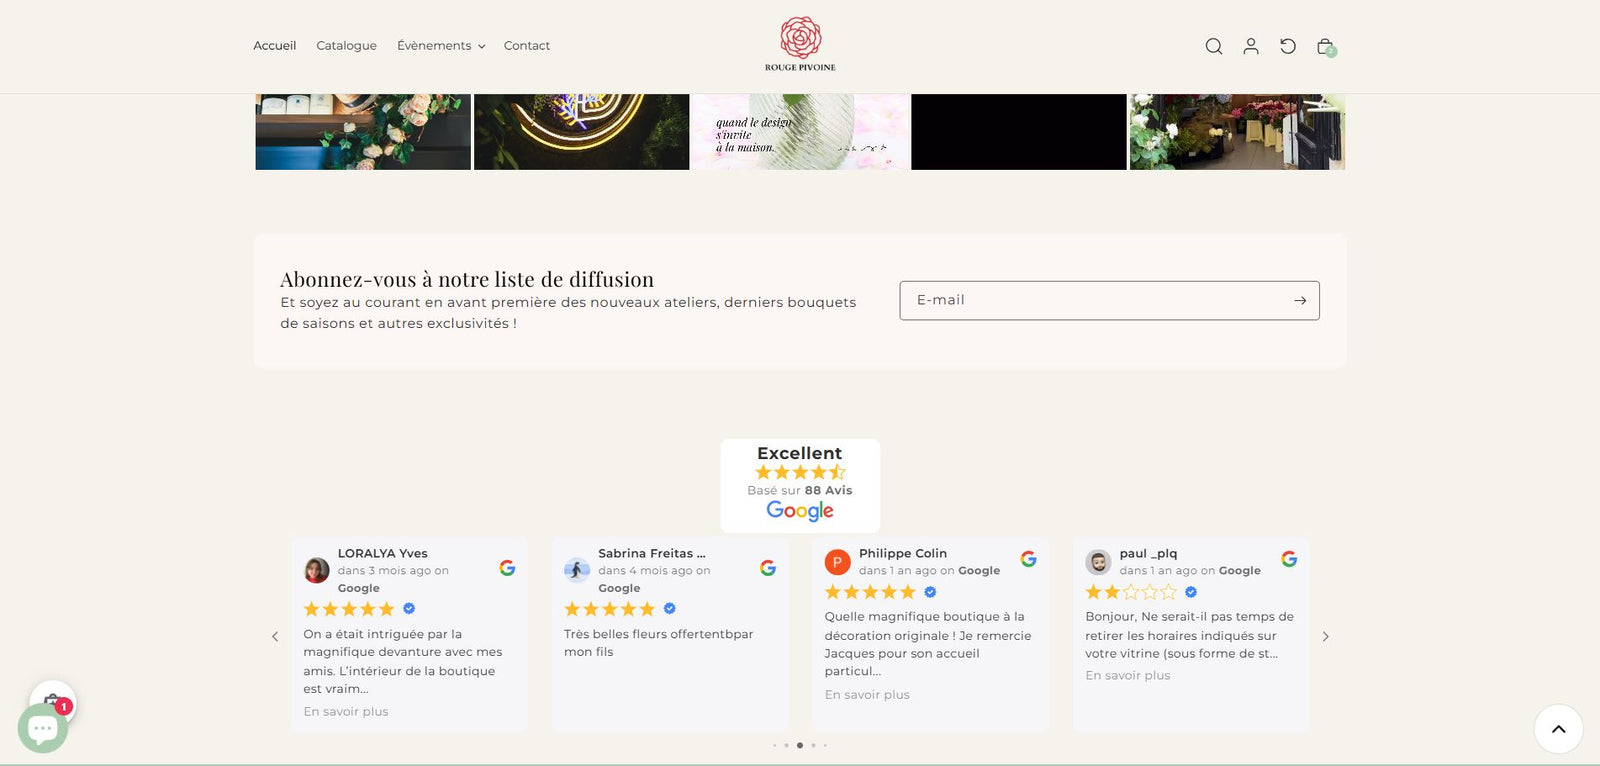
Task: Click verified badge on LORALYA Yves review
Action: 409,608
